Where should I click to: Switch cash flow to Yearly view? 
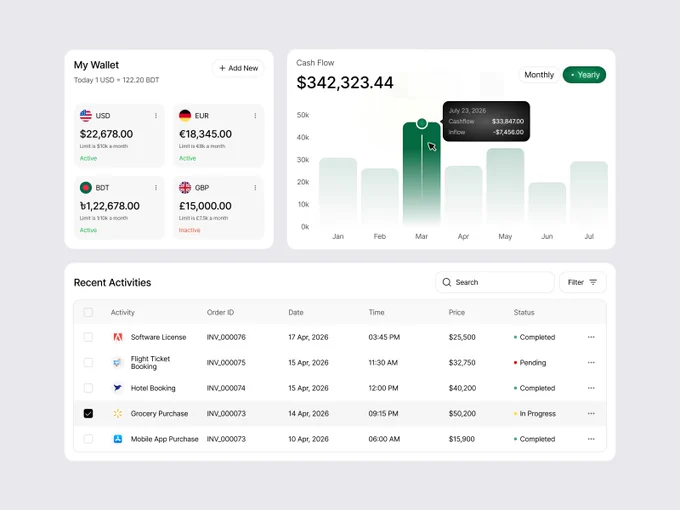pos(584,75)
